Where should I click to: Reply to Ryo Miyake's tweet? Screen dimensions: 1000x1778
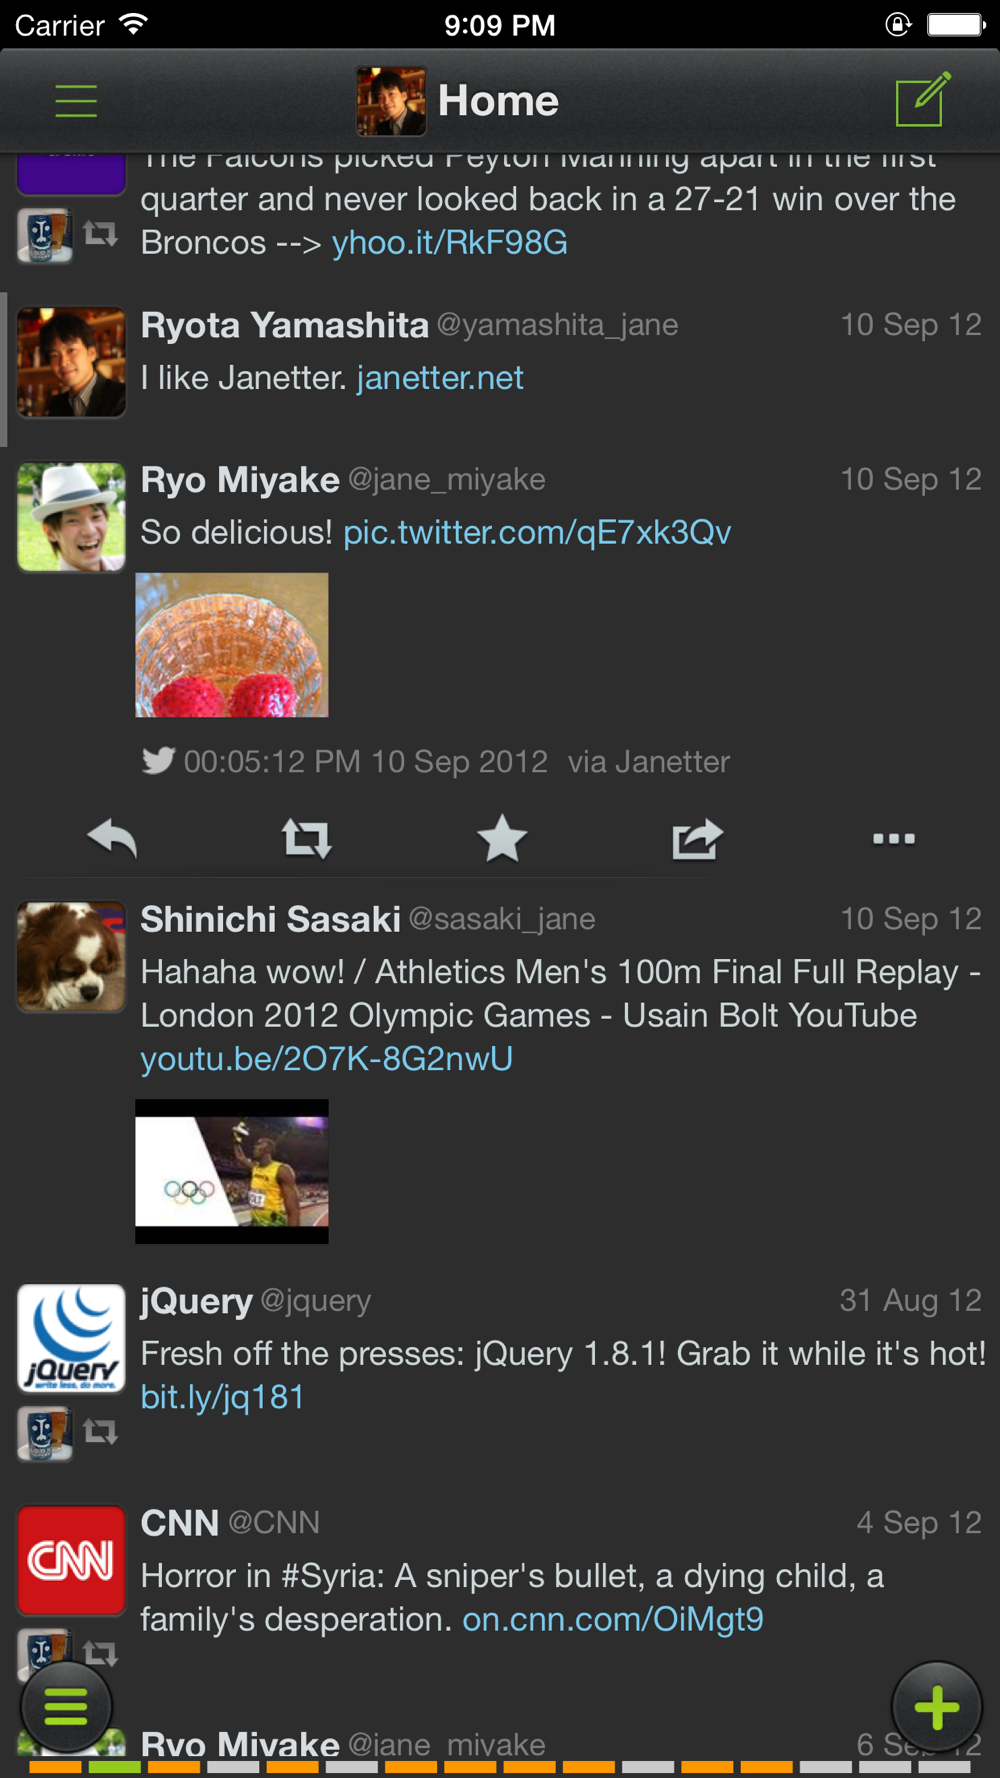point(112,838)
